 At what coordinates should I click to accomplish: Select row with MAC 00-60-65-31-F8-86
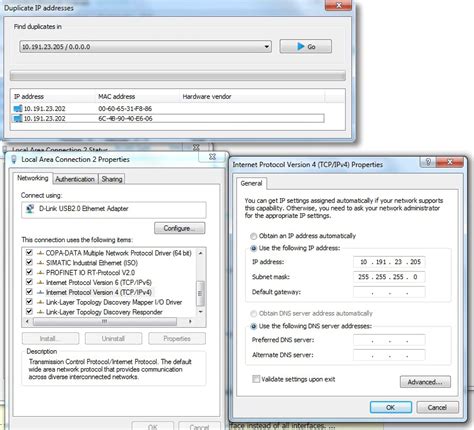coord(168,109)
